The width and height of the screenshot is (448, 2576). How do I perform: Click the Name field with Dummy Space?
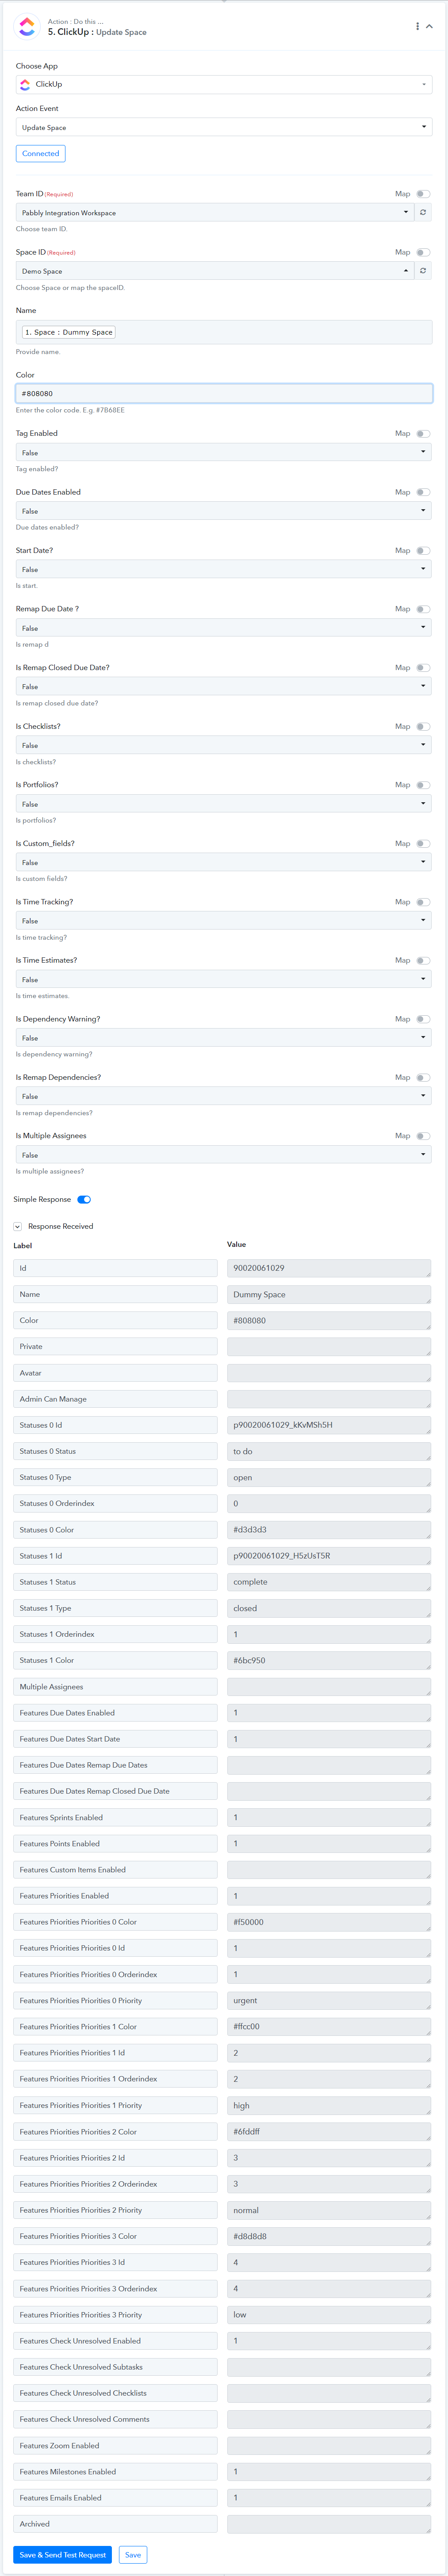[224, 332]
